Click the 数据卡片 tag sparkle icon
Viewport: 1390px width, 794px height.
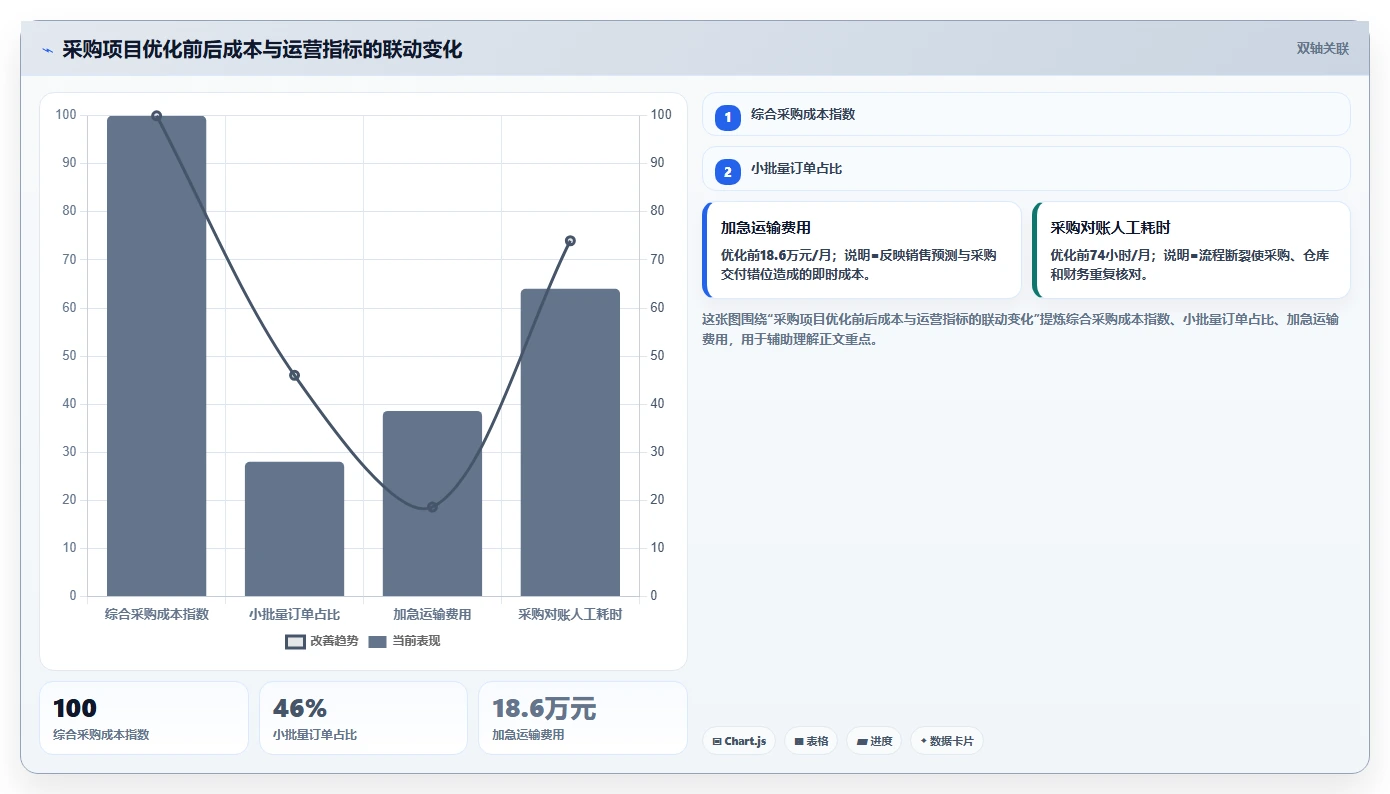point(924,741)
